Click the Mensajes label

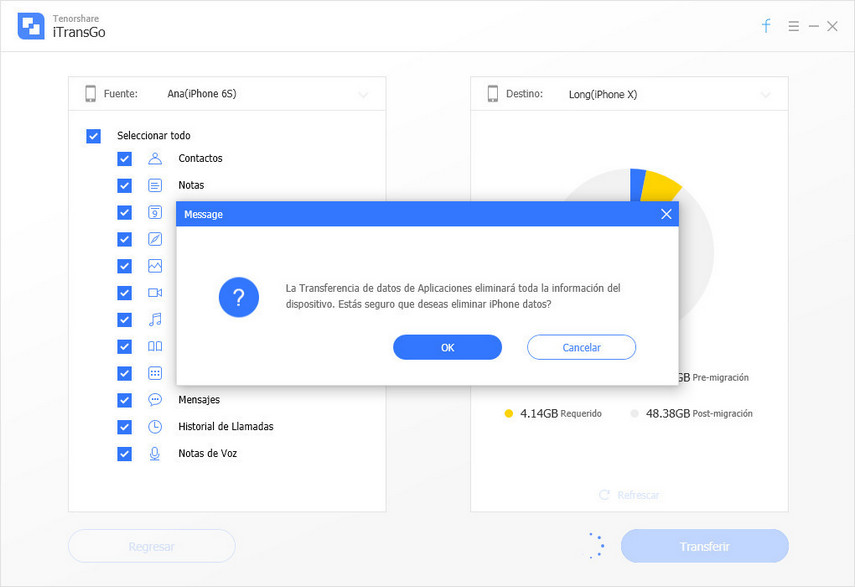point(199,400)
